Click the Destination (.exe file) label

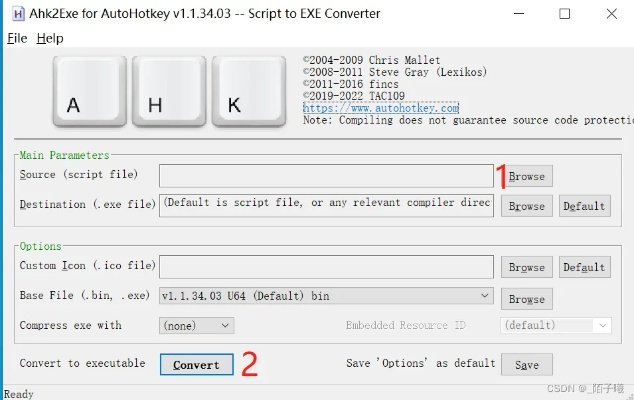88,204
